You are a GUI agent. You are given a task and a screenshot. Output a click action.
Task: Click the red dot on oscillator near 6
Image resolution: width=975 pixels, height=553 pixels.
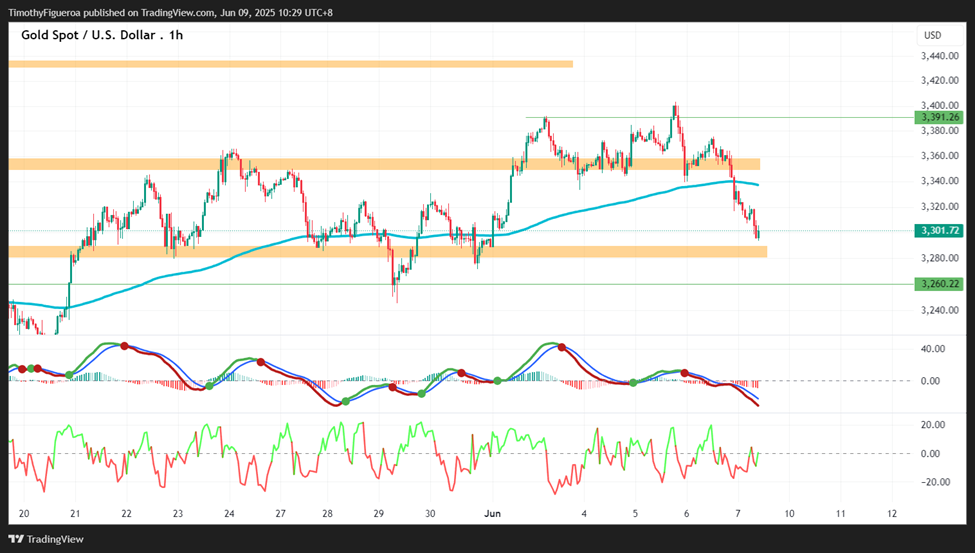click(x=685, y=373)
